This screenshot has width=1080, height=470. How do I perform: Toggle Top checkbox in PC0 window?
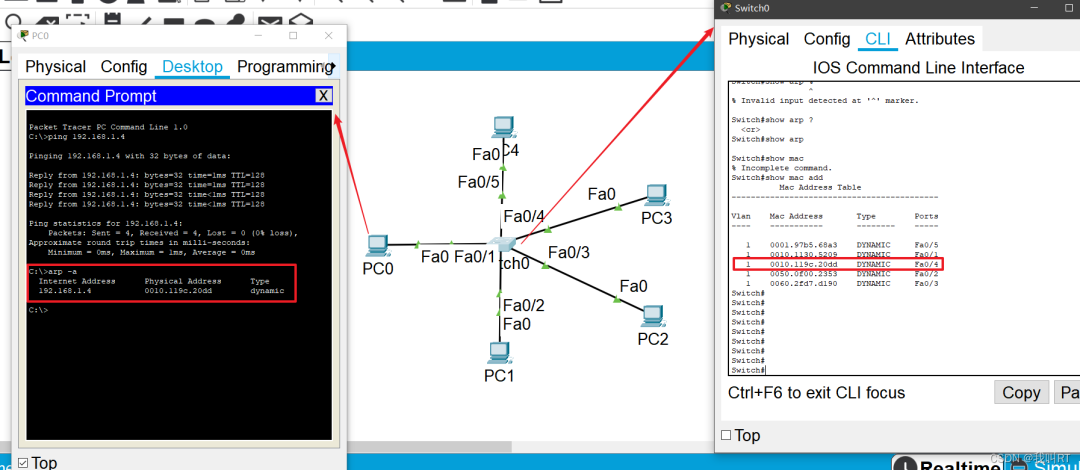point(24,462)
